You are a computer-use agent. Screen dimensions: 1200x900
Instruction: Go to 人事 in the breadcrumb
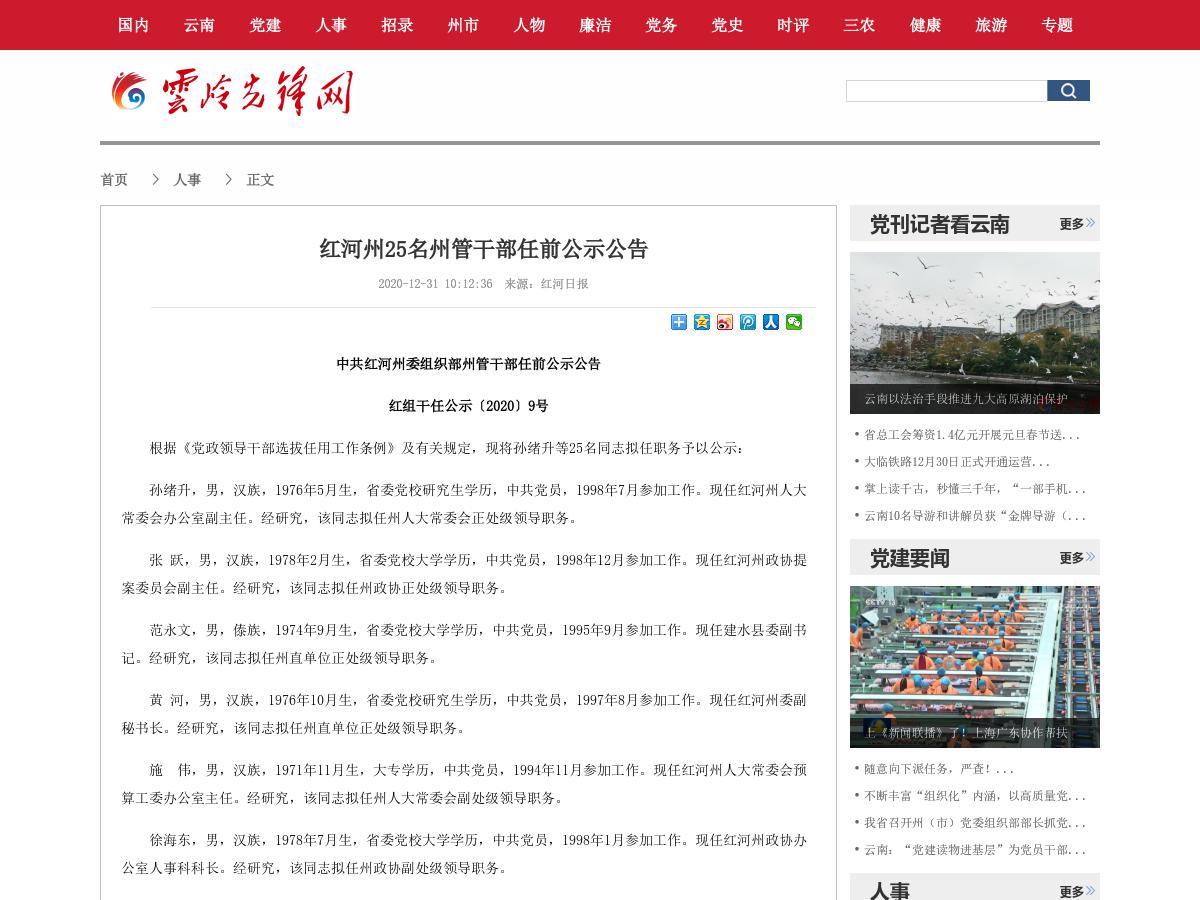(x=187, y=180)
